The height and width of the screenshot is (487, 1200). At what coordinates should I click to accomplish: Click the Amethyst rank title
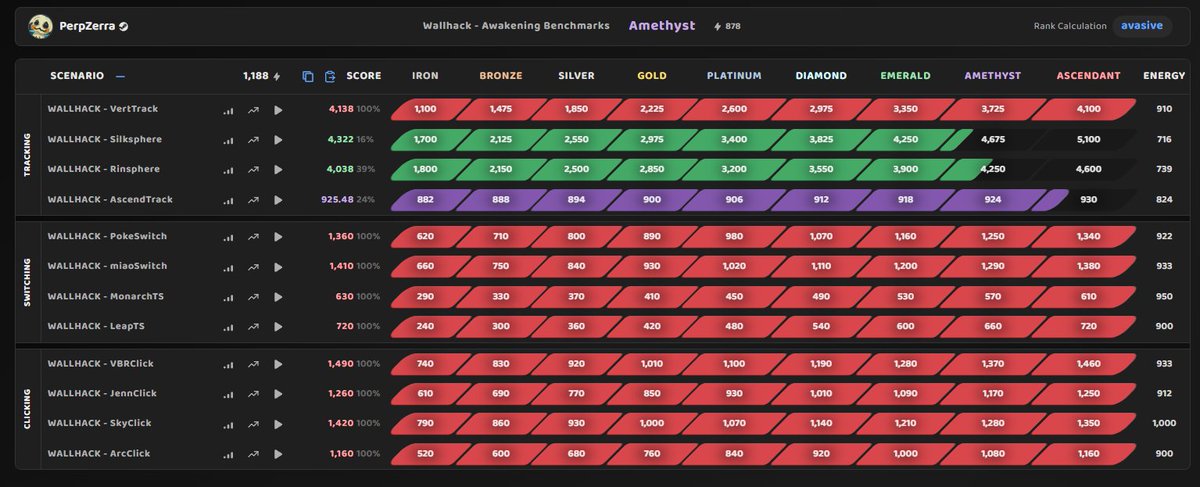point(661,26)
